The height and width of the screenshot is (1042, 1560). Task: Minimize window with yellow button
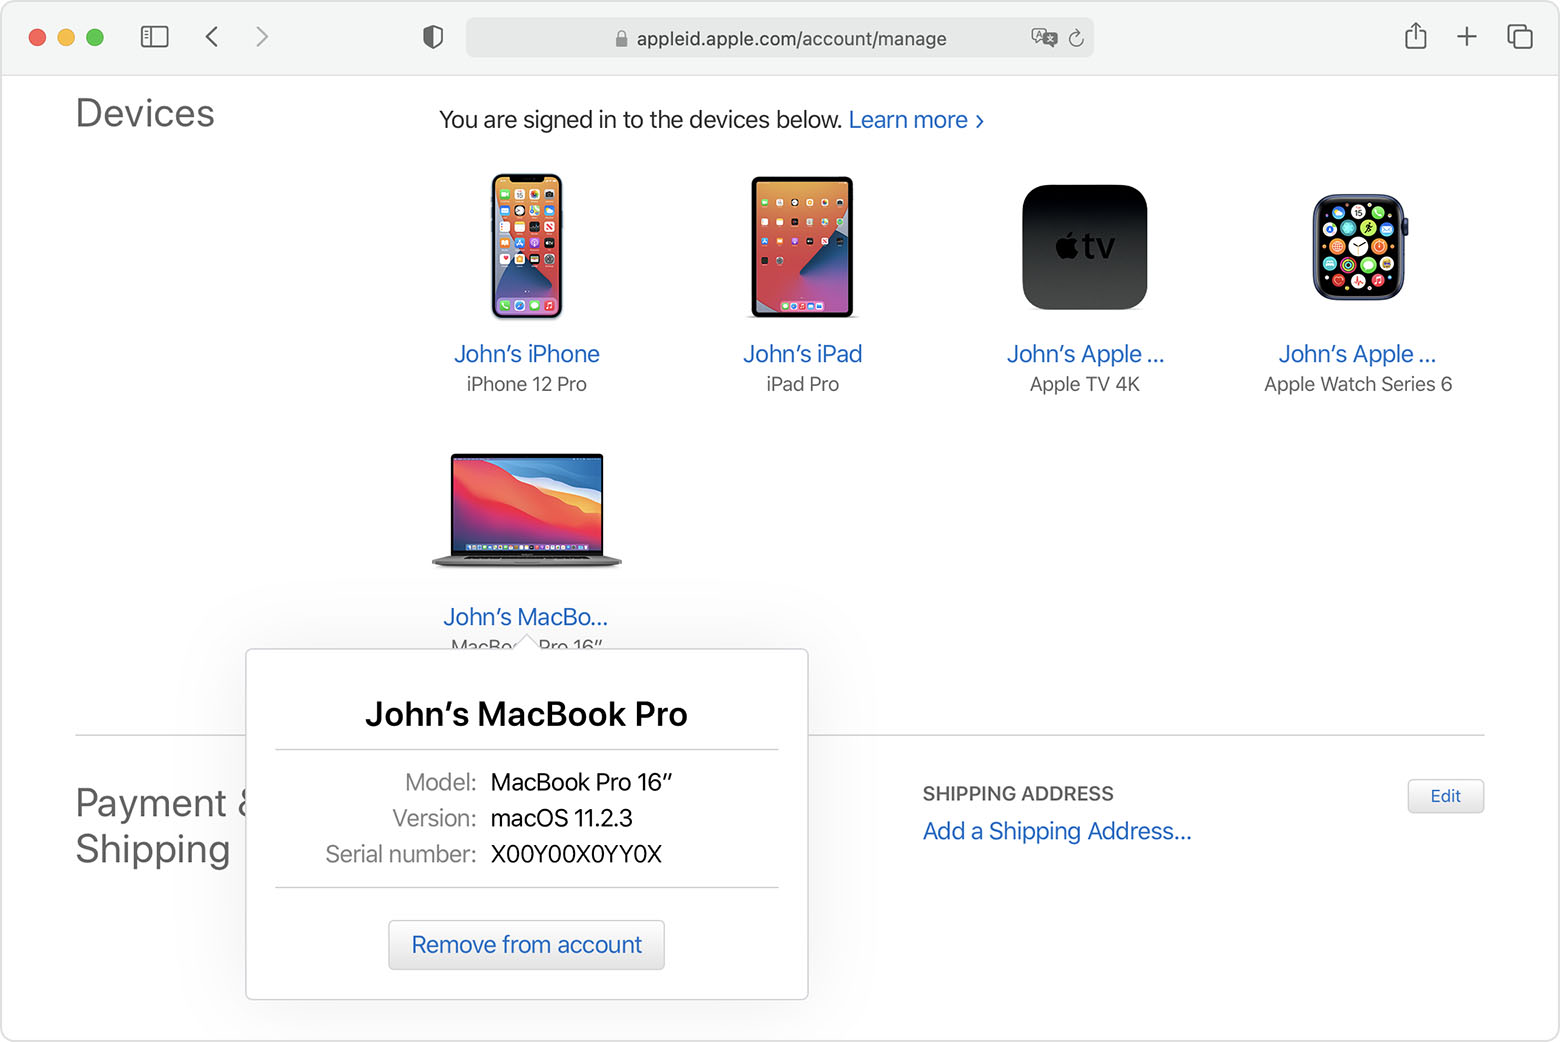66,37
